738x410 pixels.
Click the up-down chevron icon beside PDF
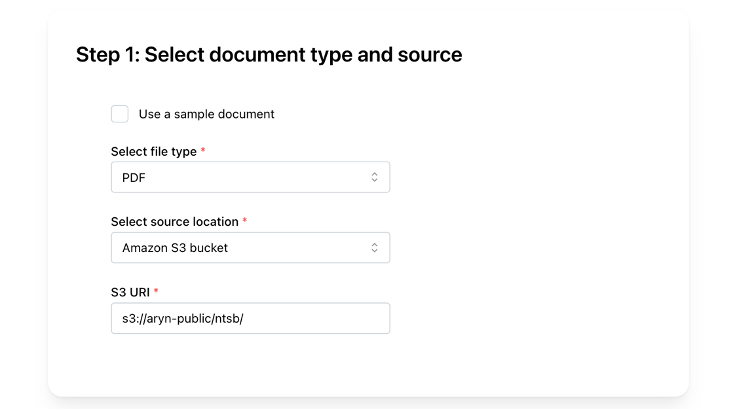[374, 177]
